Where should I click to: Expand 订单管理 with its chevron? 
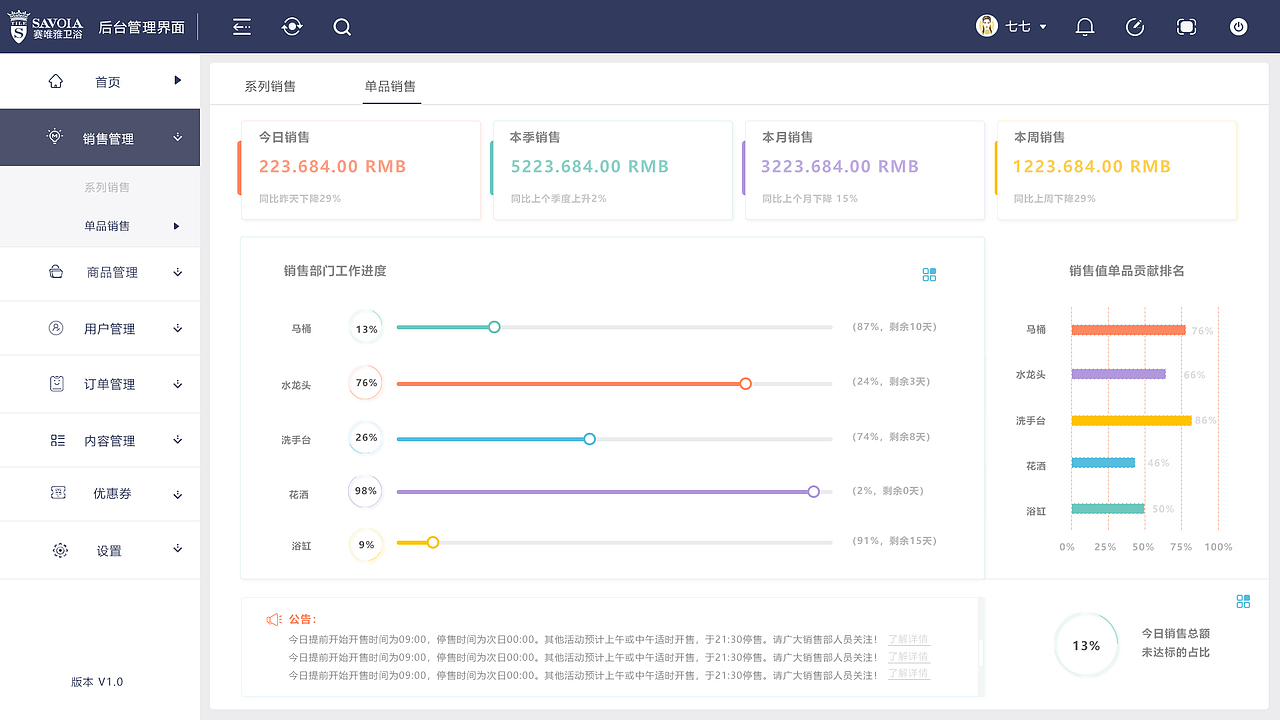coord(178,384)
